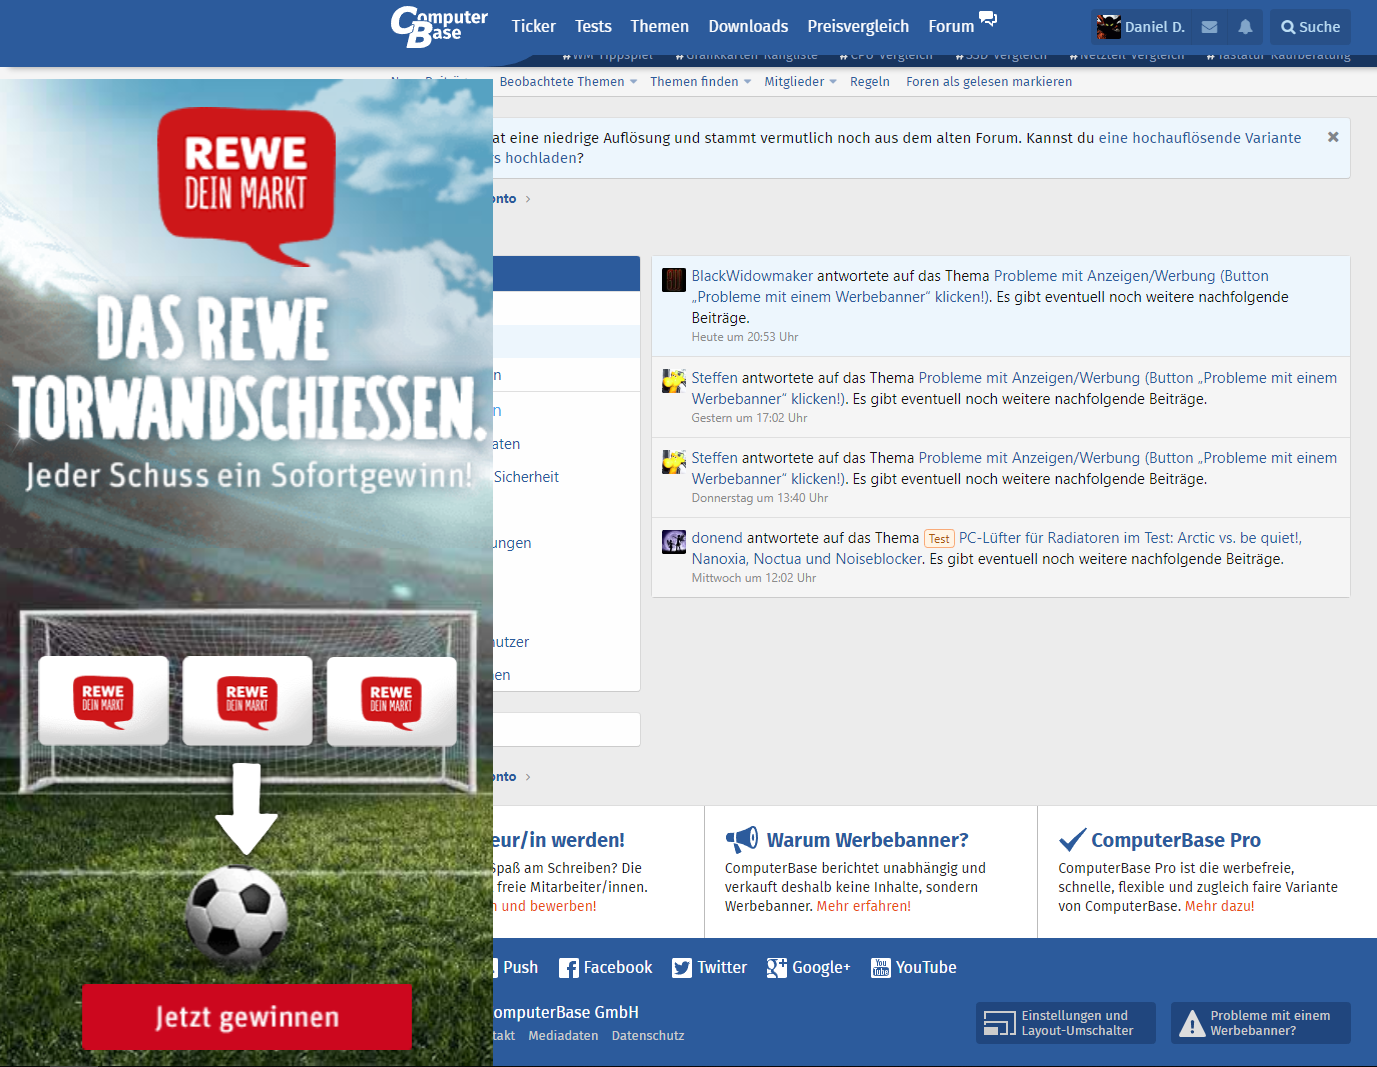Open Warum Werbebanner? heading

pos(867,840)
